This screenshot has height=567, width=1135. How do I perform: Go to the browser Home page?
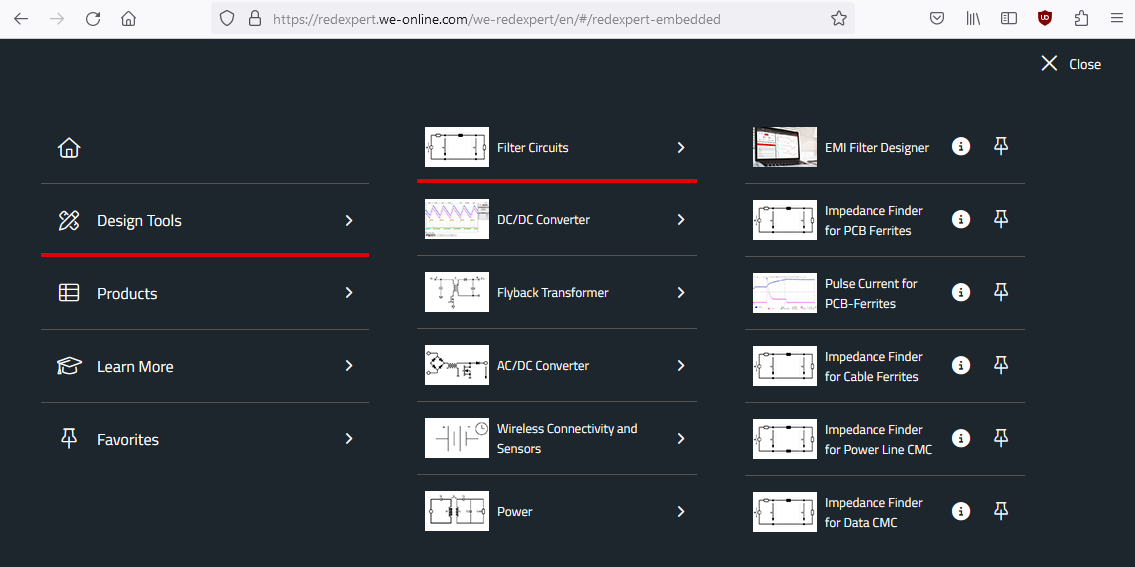pyautogui.click(x=128, y=19)
